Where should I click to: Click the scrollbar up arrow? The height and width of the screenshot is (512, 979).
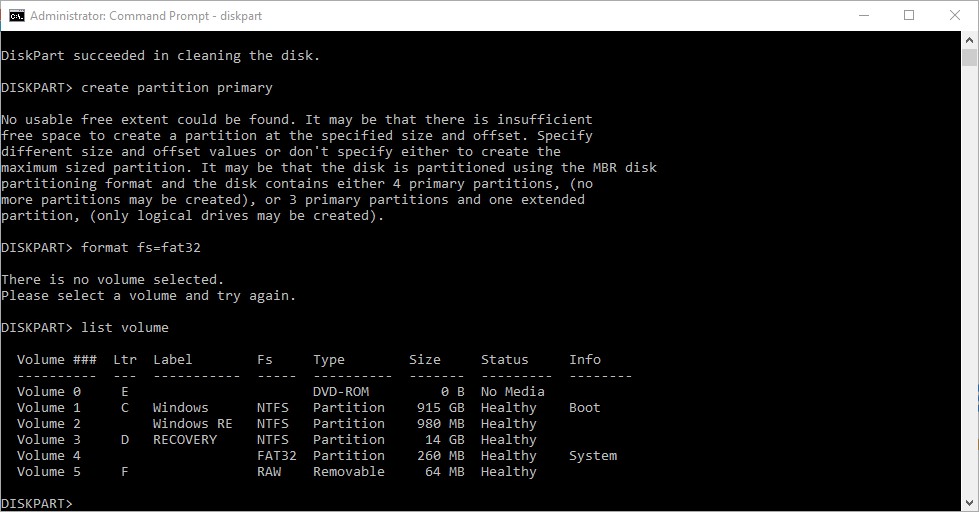[969, 39]
